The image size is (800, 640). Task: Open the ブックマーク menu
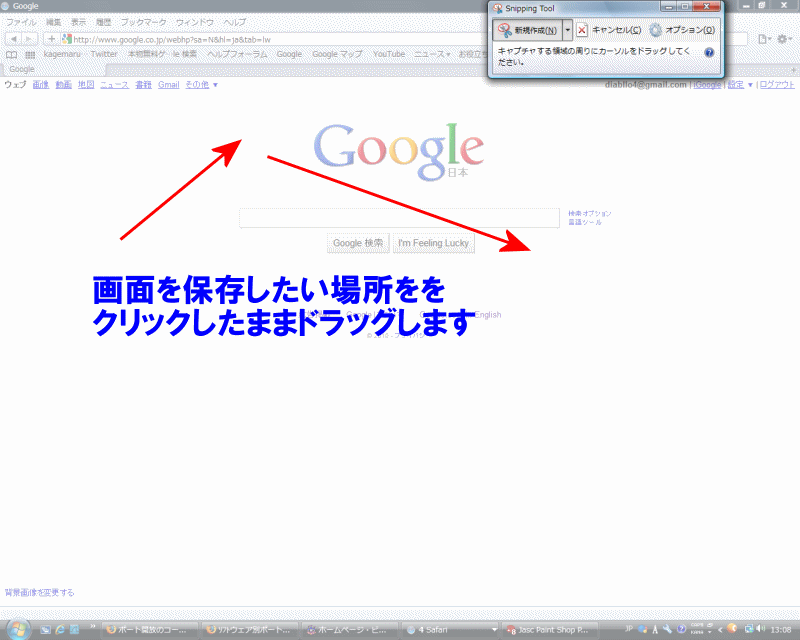pos(143,22)
